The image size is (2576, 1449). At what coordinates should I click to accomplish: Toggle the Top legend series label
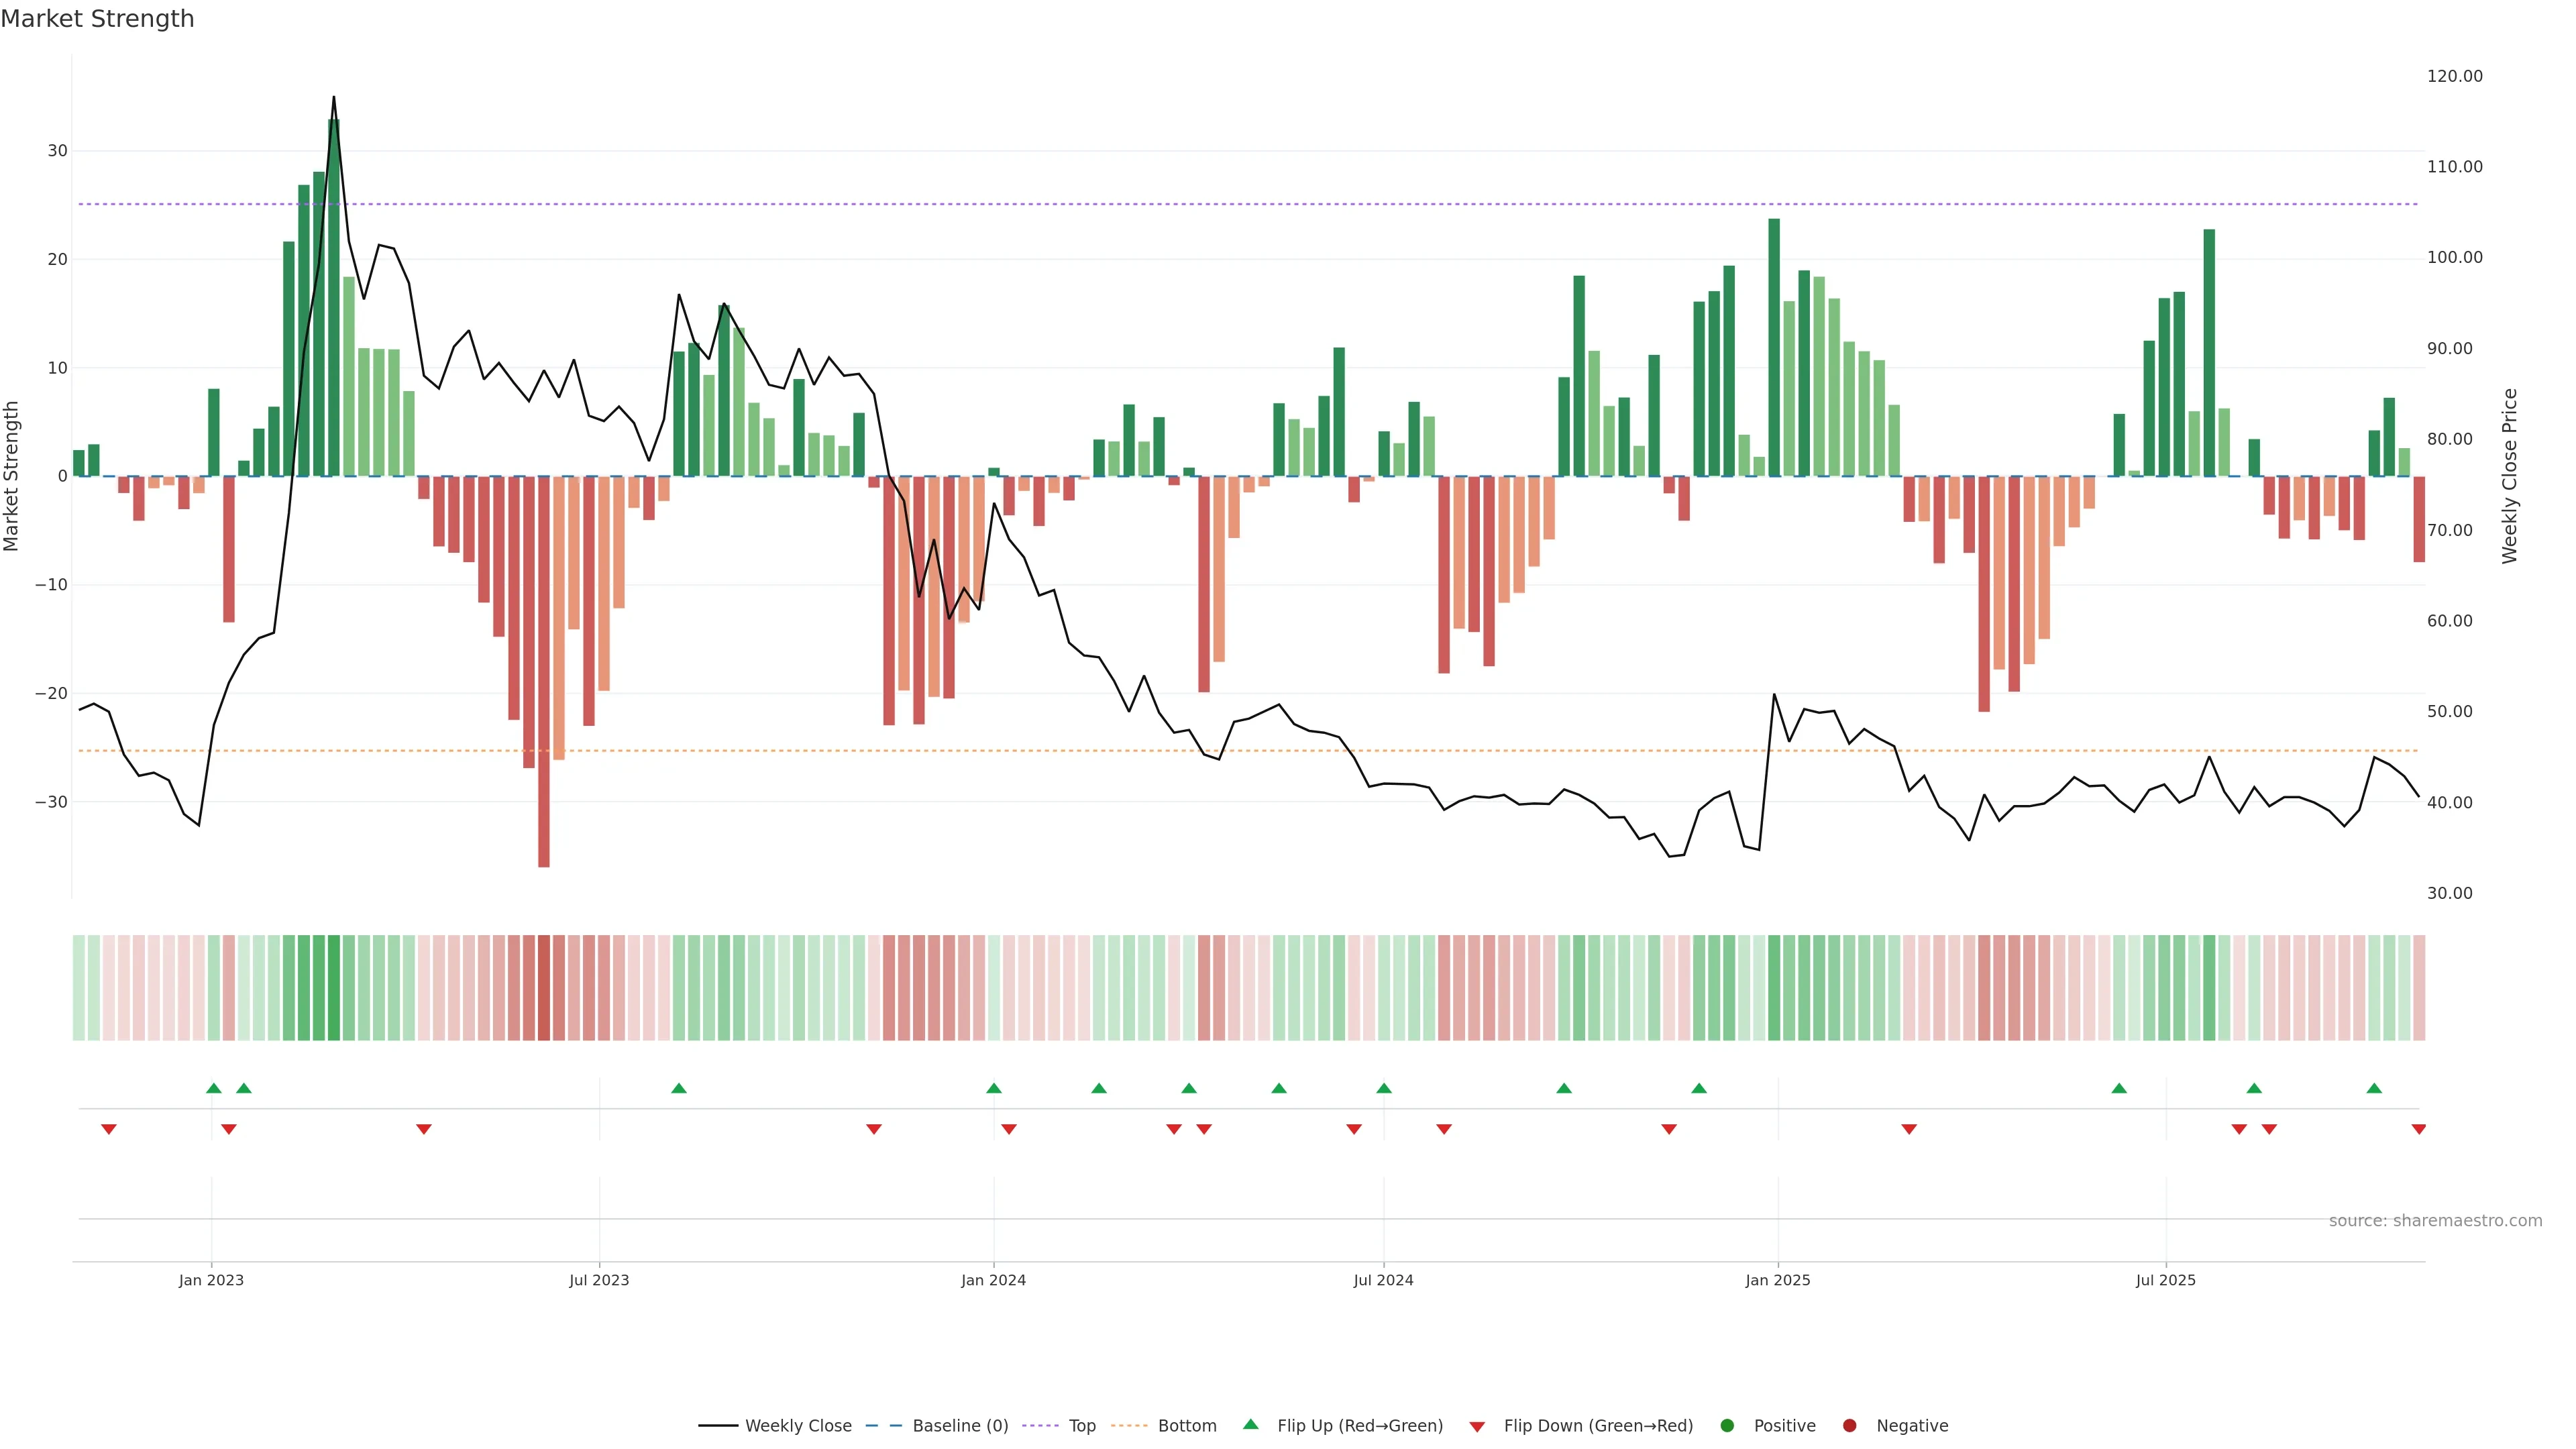pos(1082,1425)
